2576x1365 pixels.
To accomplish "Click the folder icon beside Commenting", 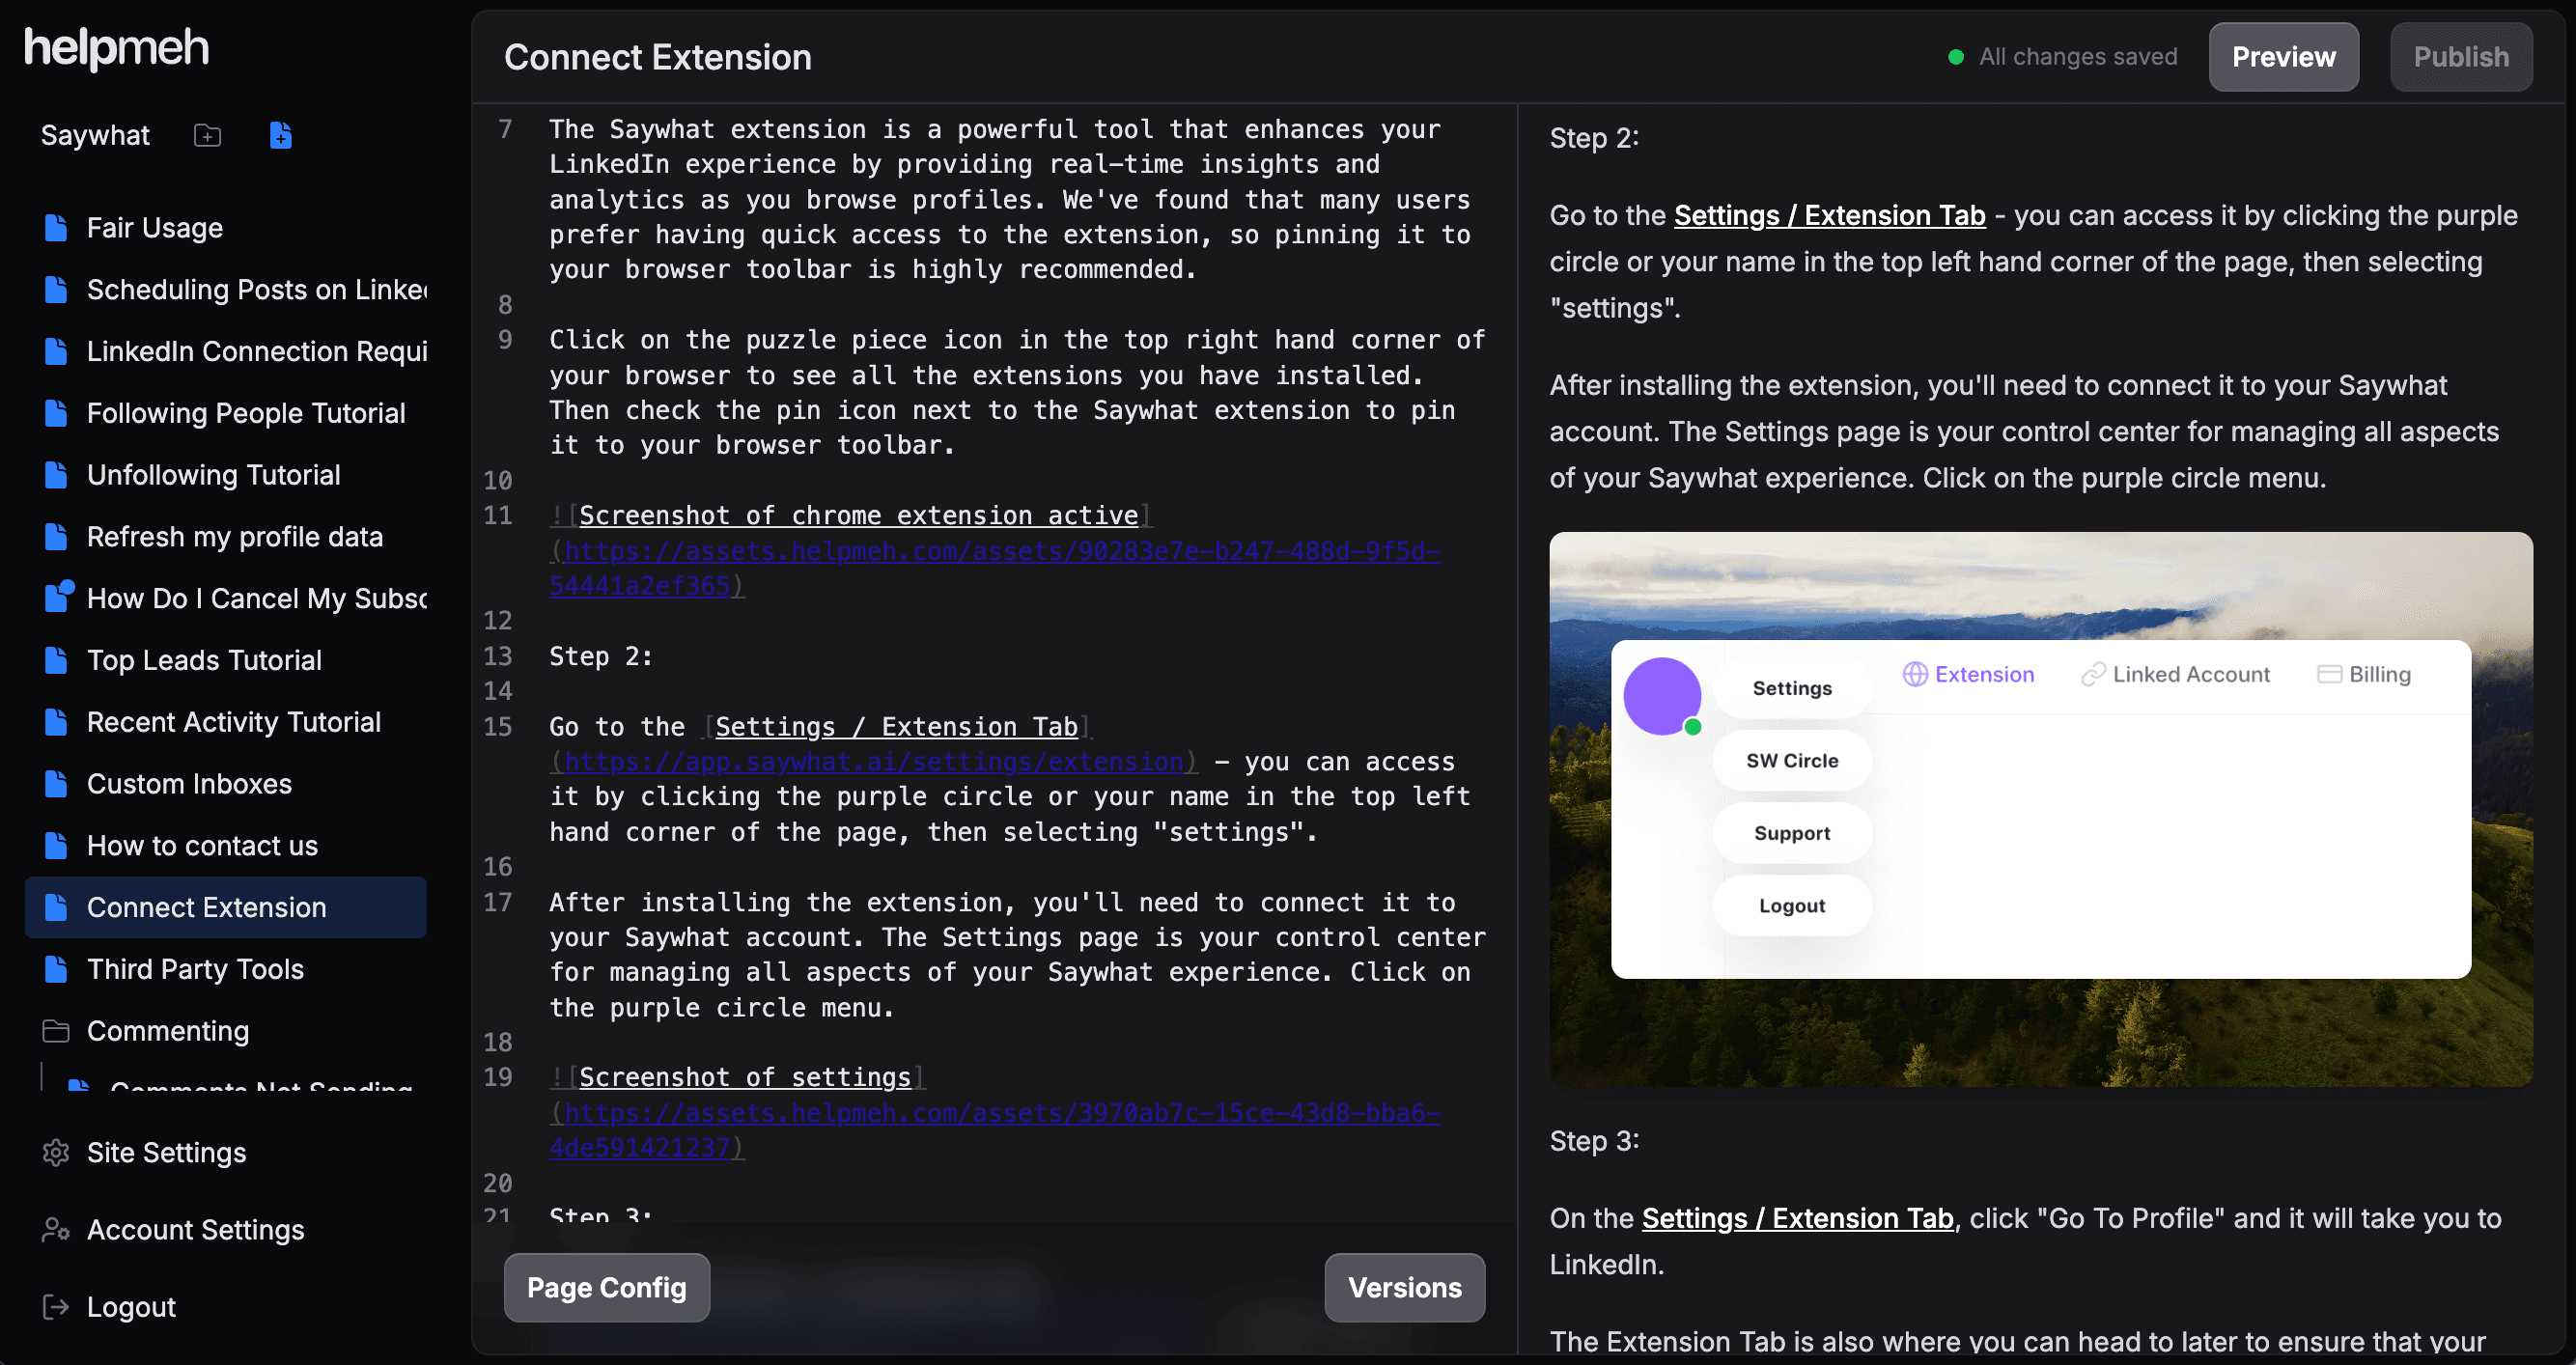I will [56, 1031].
